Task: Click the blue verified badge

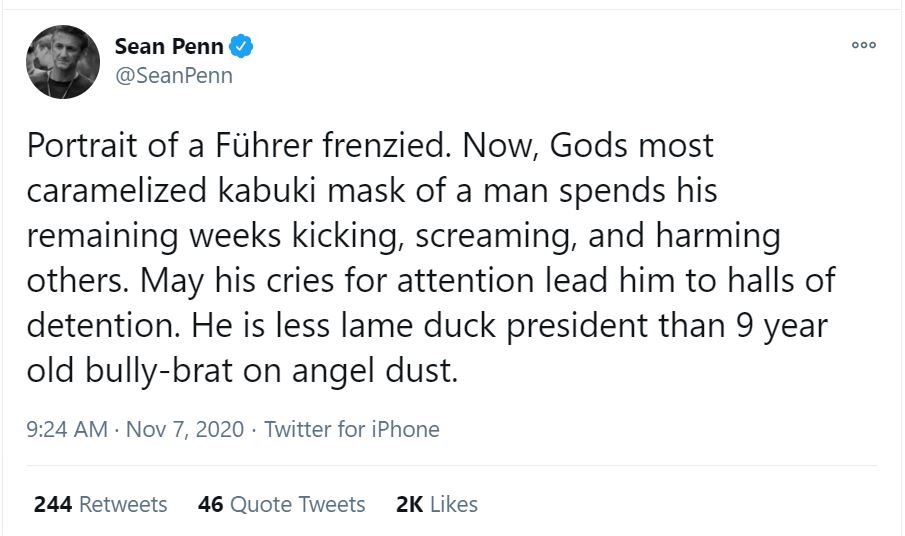Action: [242, 46]
